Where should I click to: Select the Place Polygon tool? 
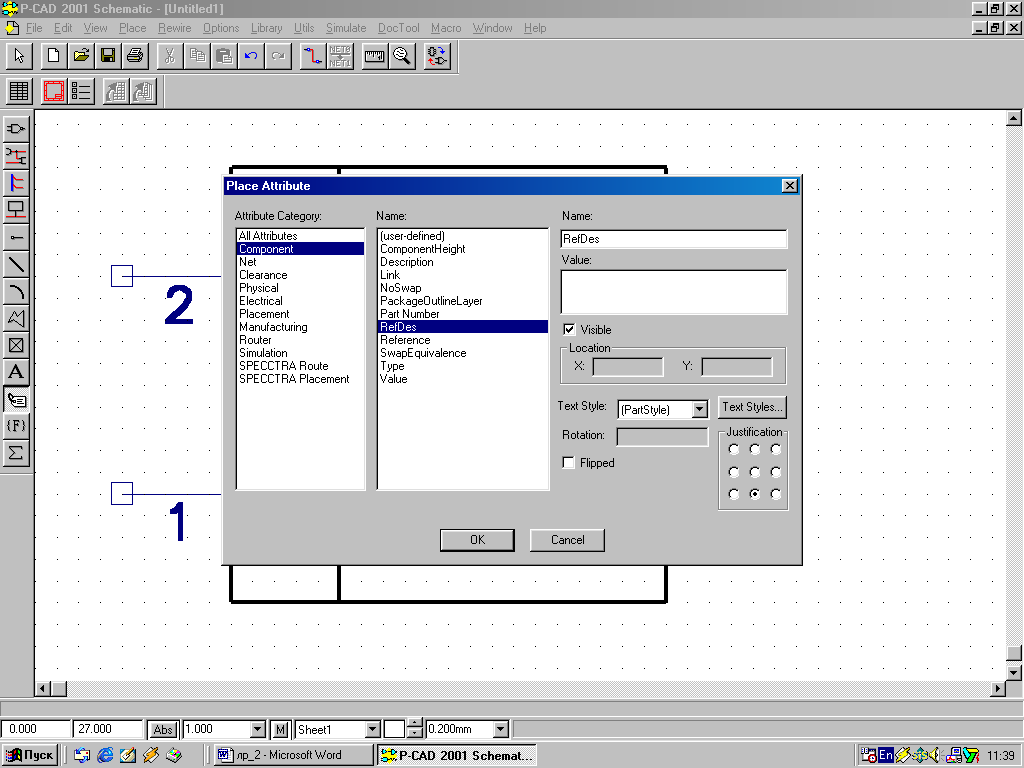pyautogui.click(x=16, y=318)
